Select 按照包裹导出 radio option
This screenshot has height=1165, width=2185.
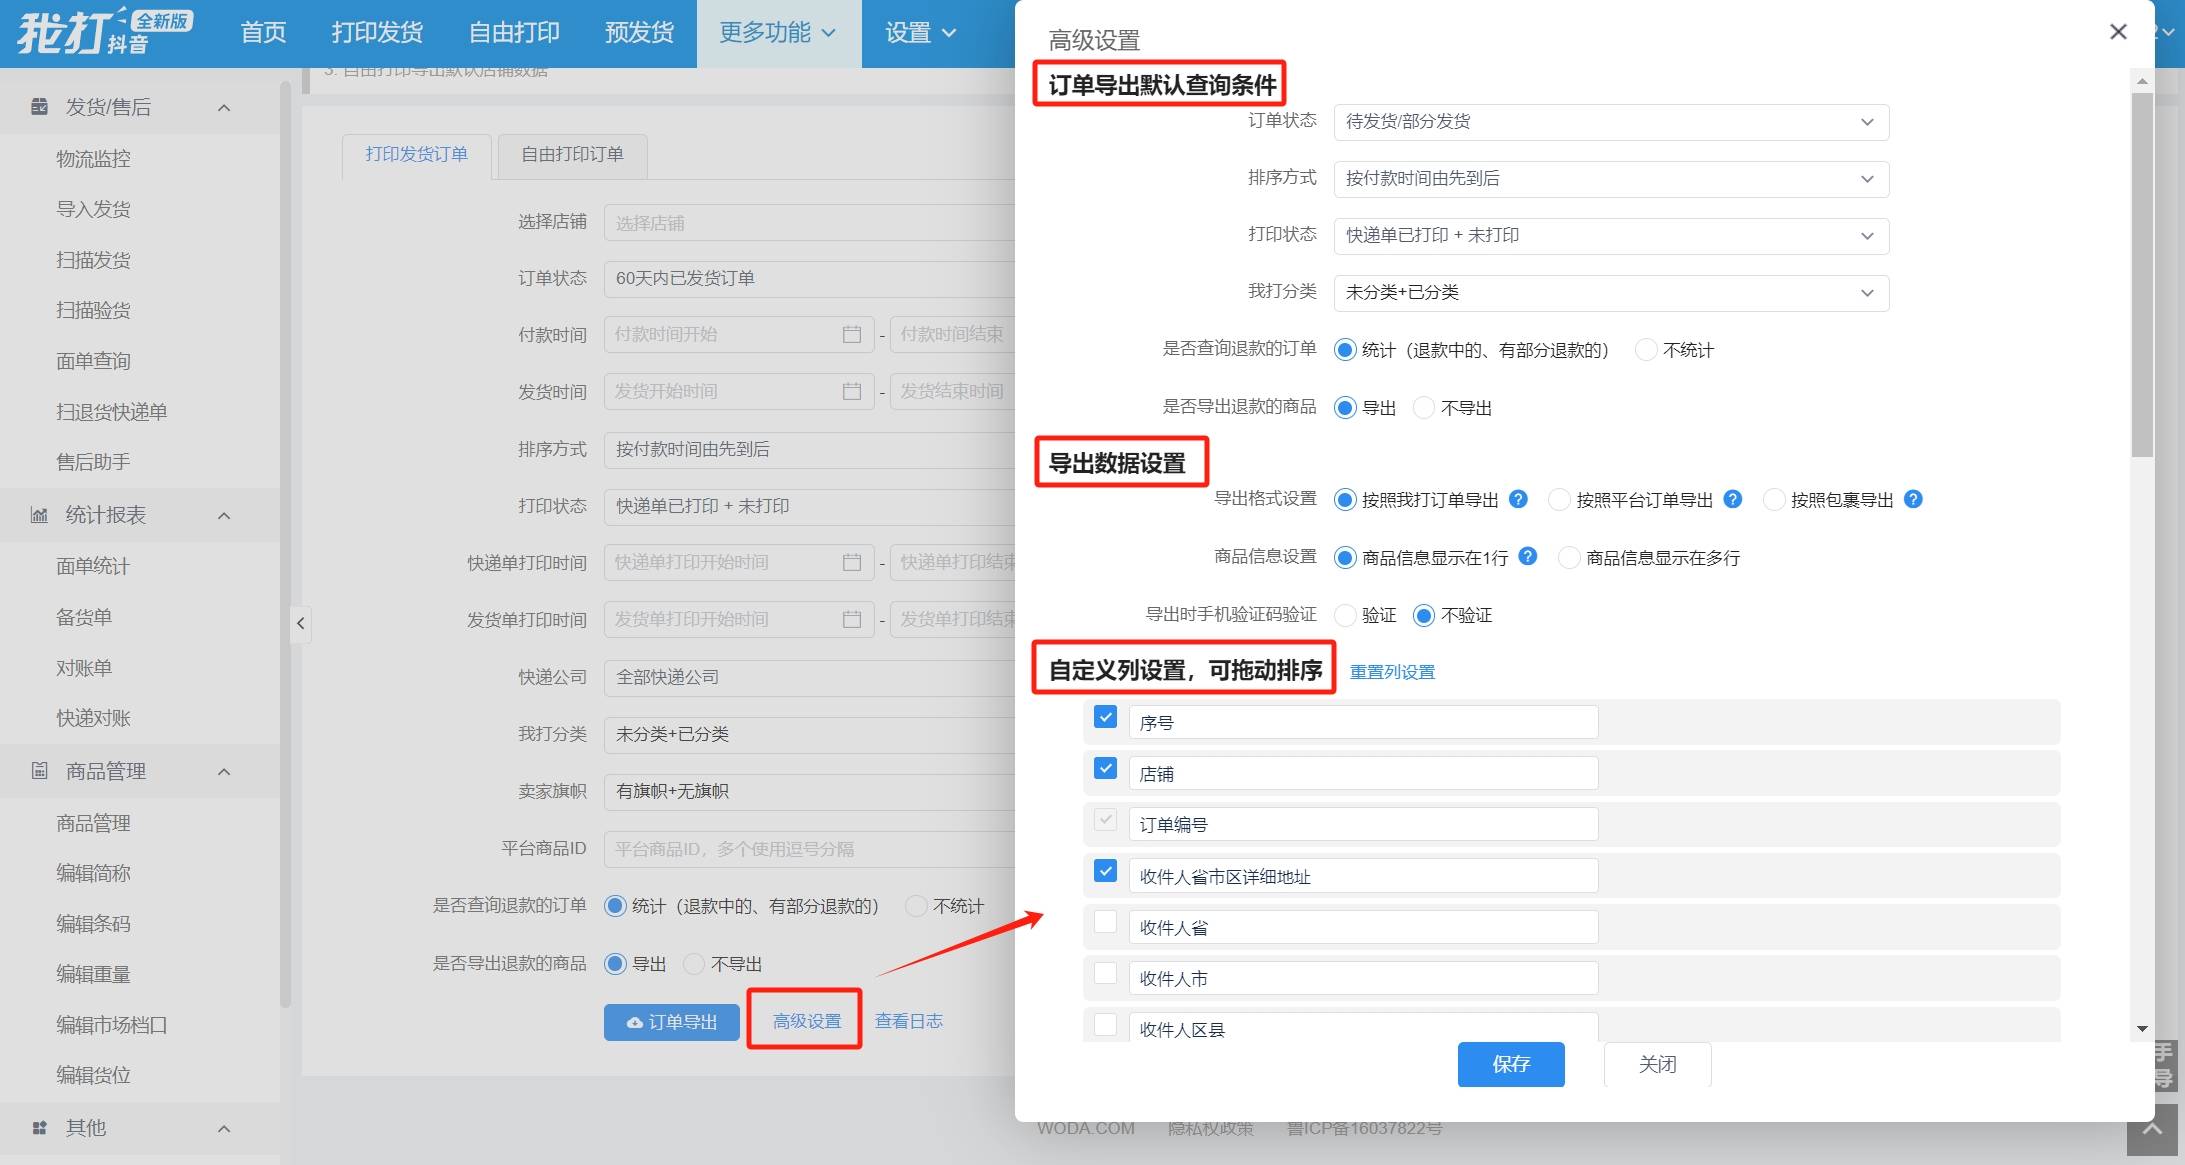pos(1773,500)
